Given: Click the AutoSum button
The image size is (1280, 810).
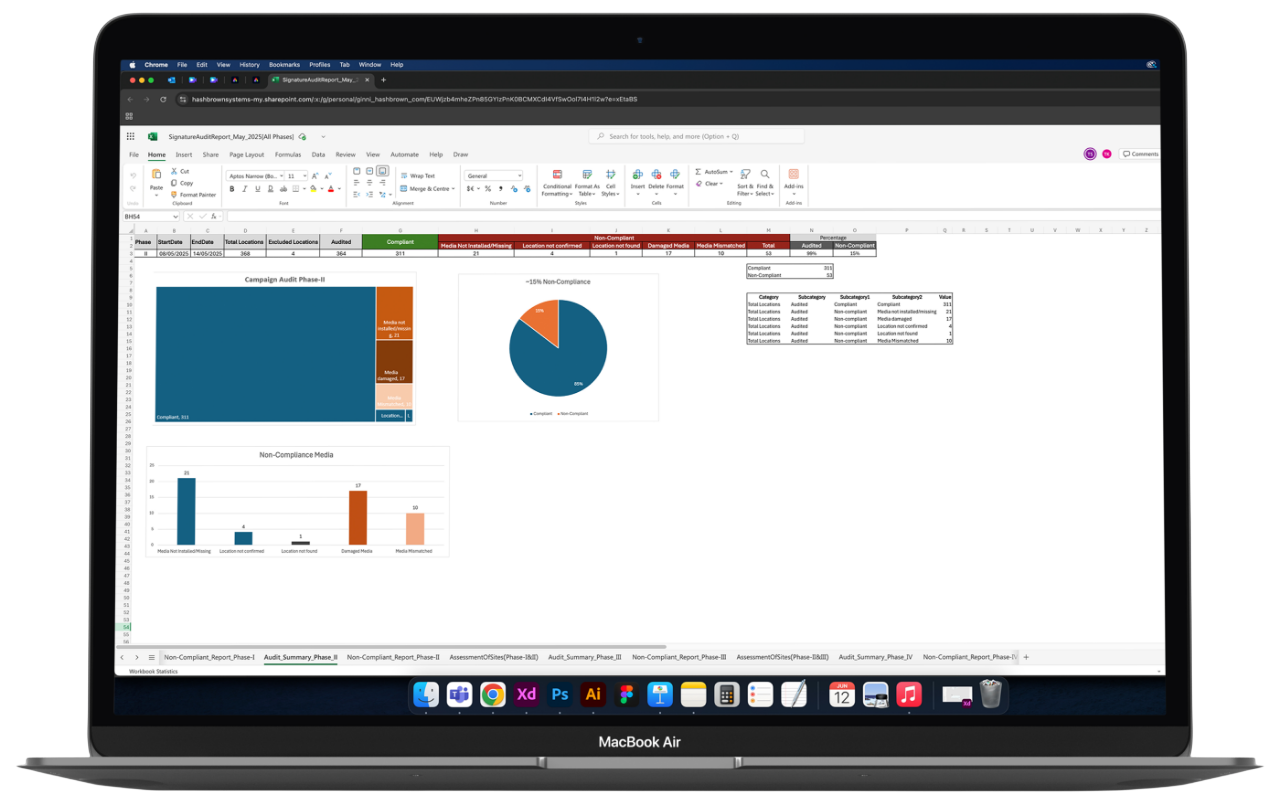Looking at the screenshot, I should click(714, 172).
